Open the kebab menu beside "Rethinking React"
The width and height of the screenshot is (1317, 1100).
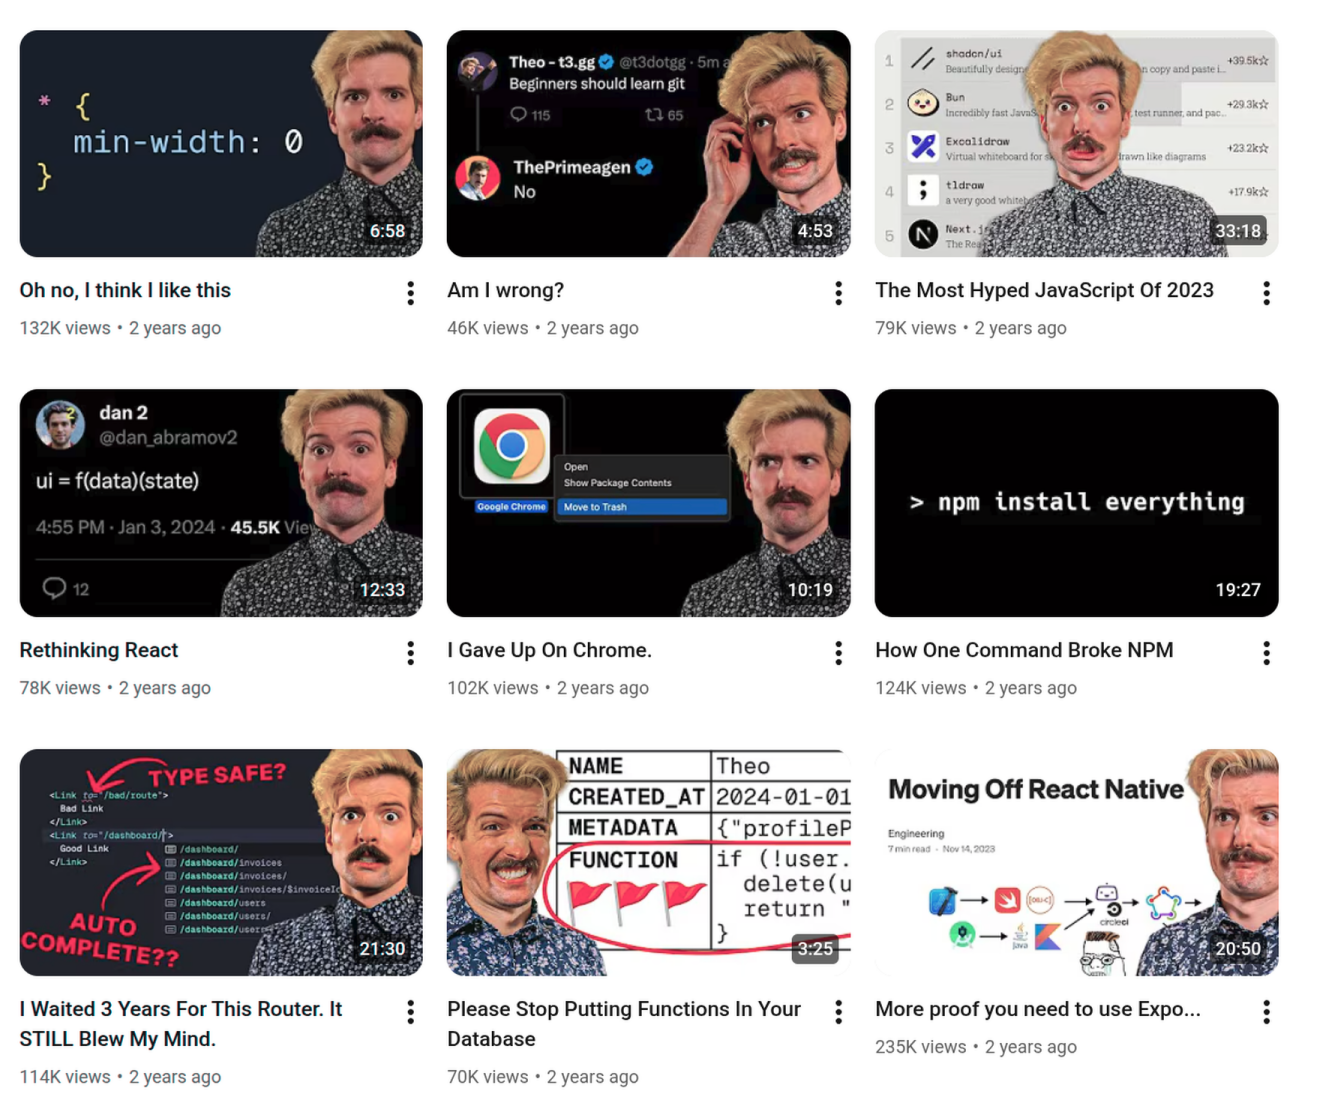[x=410, y=653]
